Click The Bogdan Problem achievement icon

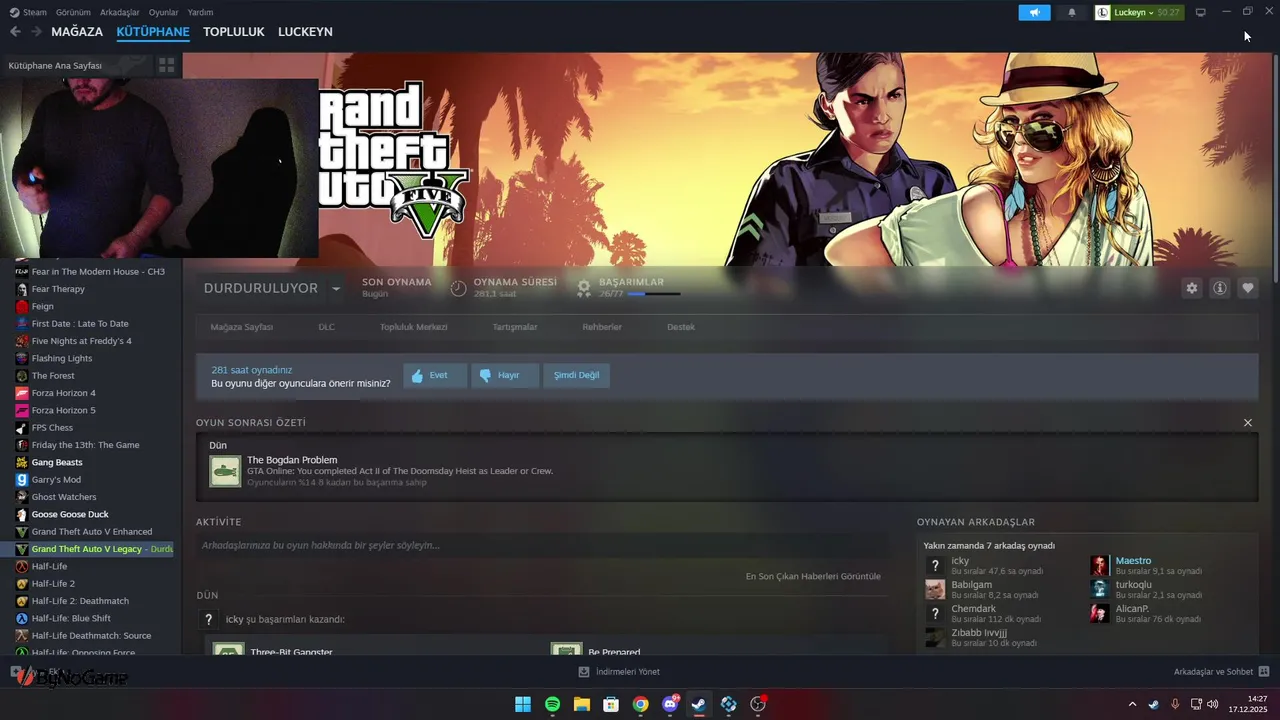tap(225, 471)
